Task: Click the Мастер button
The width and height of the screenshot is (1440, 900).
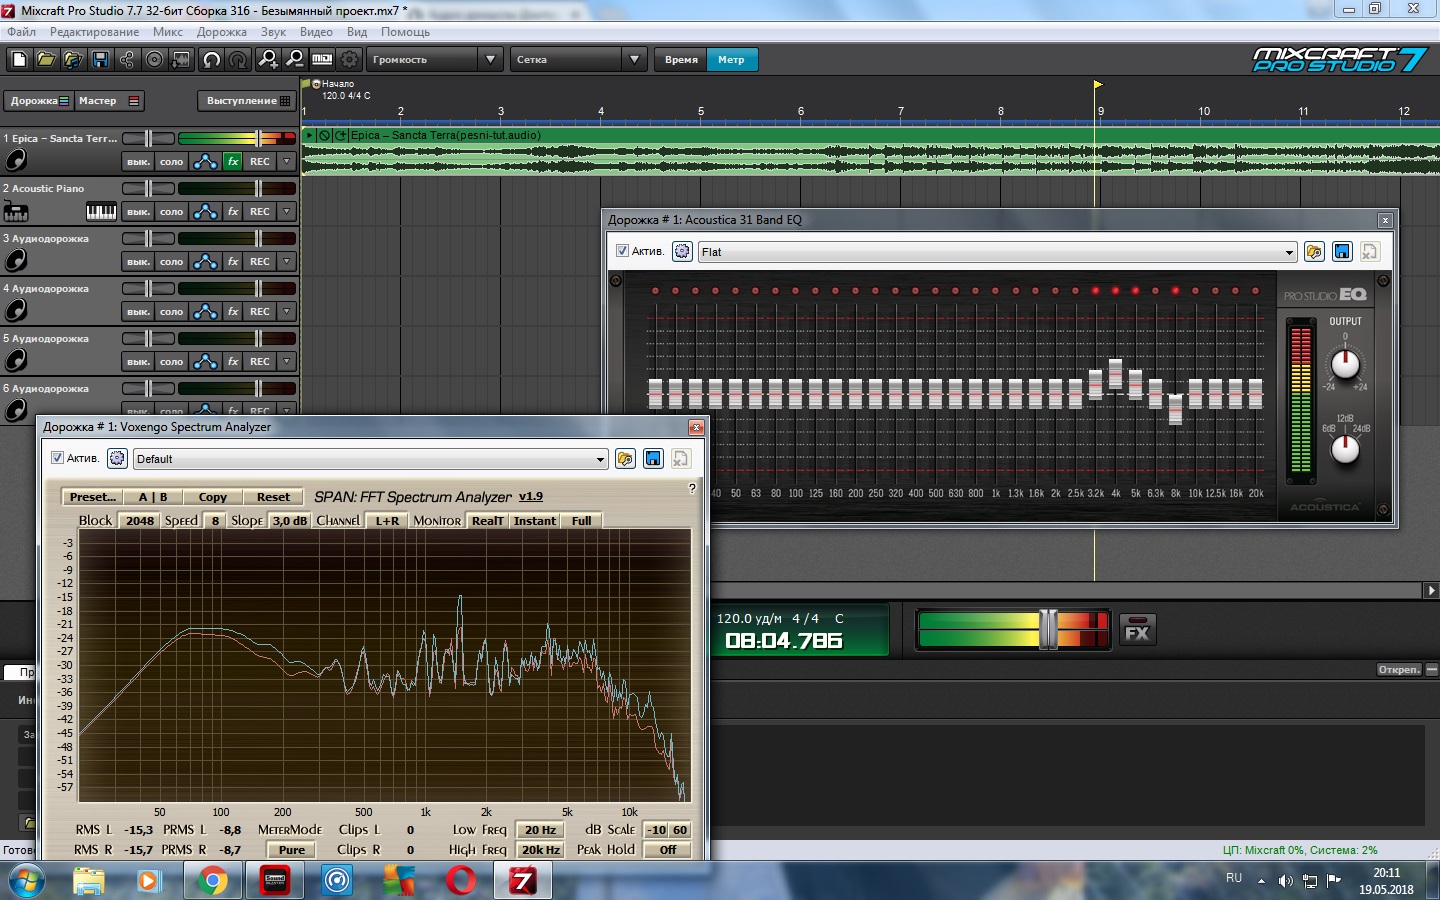Action: point(109,101)
